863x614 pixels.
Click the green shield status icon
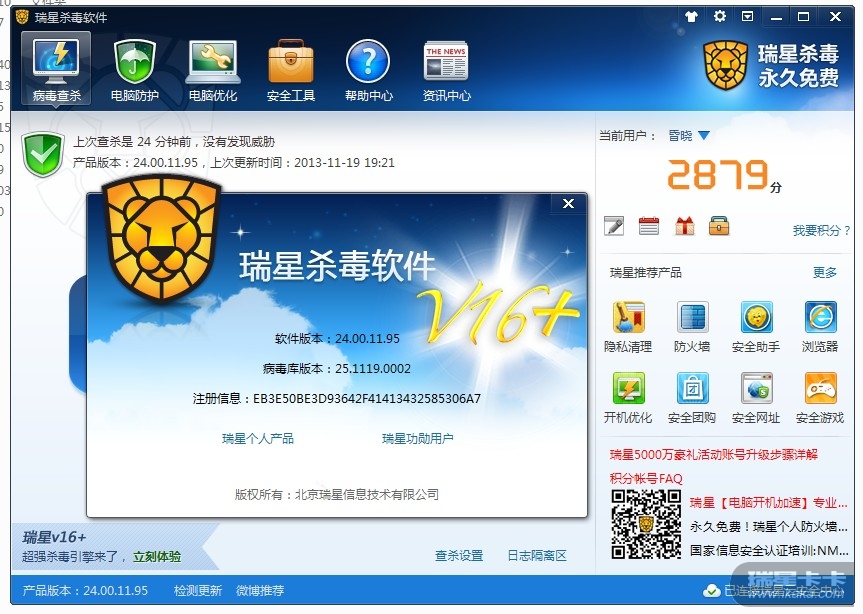point(42,155)
